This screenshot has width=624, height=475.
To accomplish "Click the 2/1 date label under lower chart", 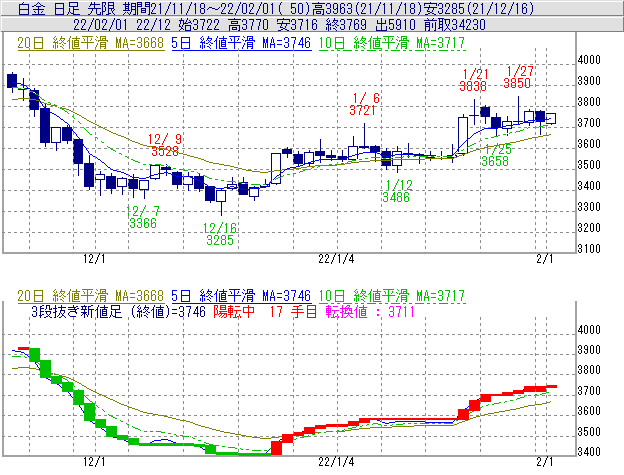I will tap(545, 461).
